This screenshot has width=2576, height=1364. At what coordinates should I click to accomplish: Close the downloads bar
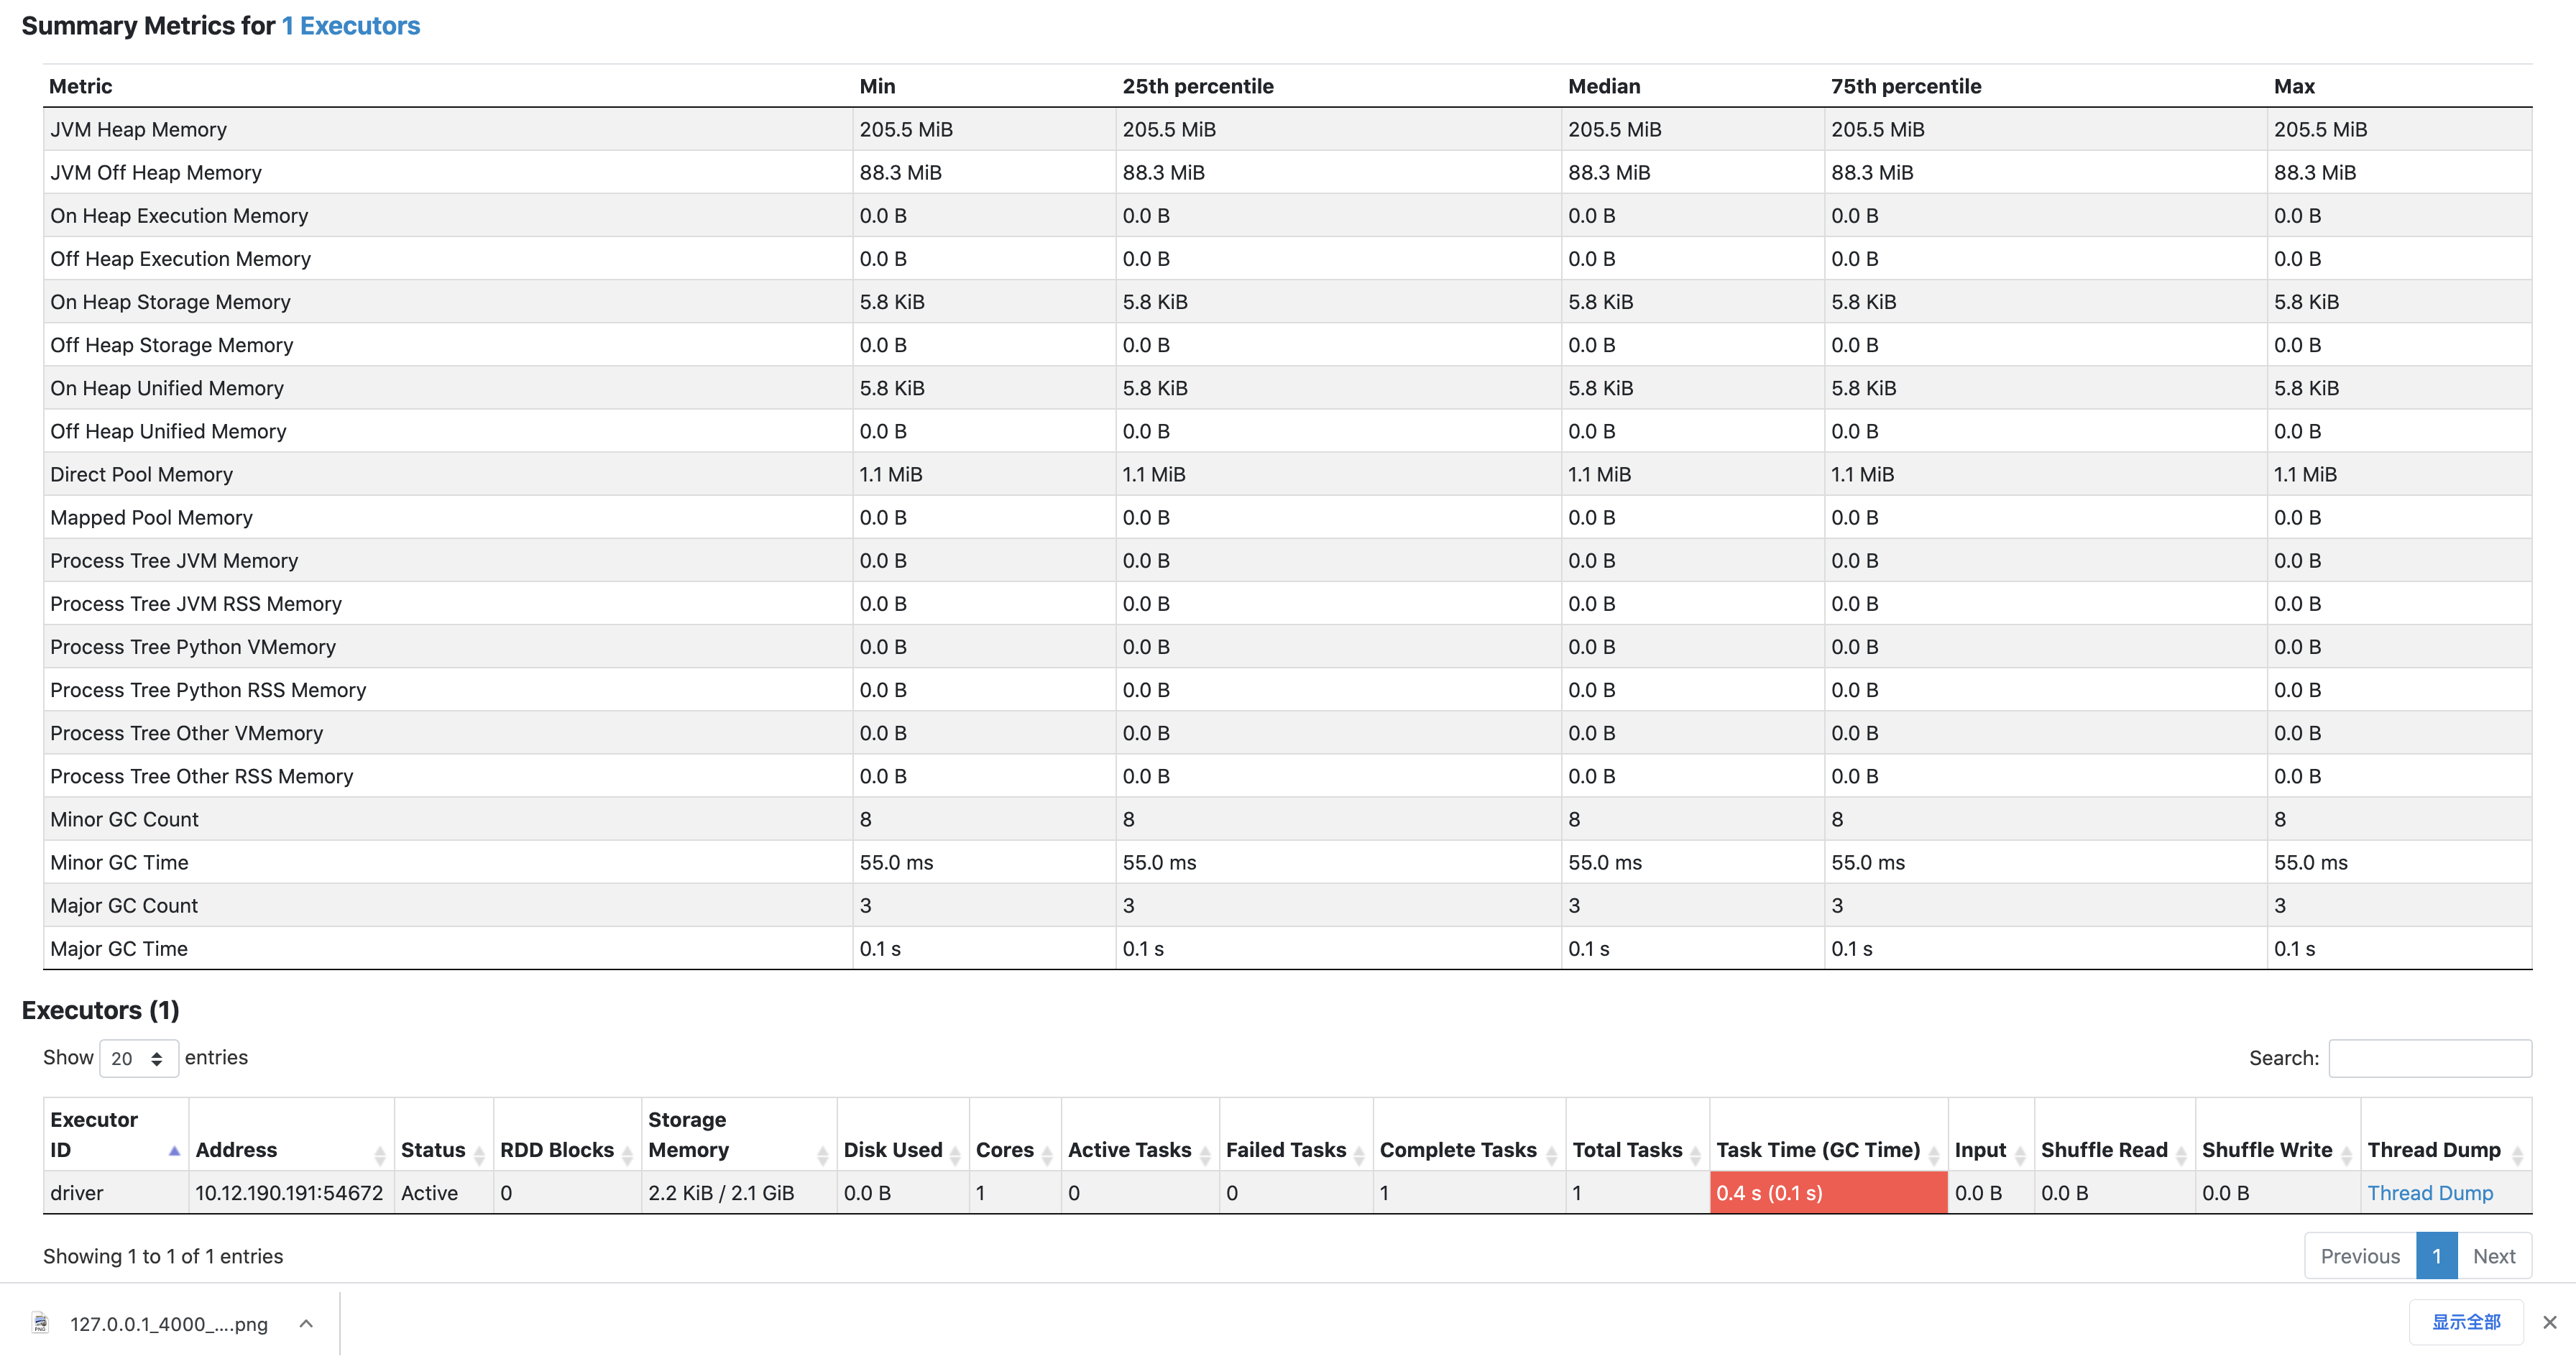(x=2549, y=1322)
